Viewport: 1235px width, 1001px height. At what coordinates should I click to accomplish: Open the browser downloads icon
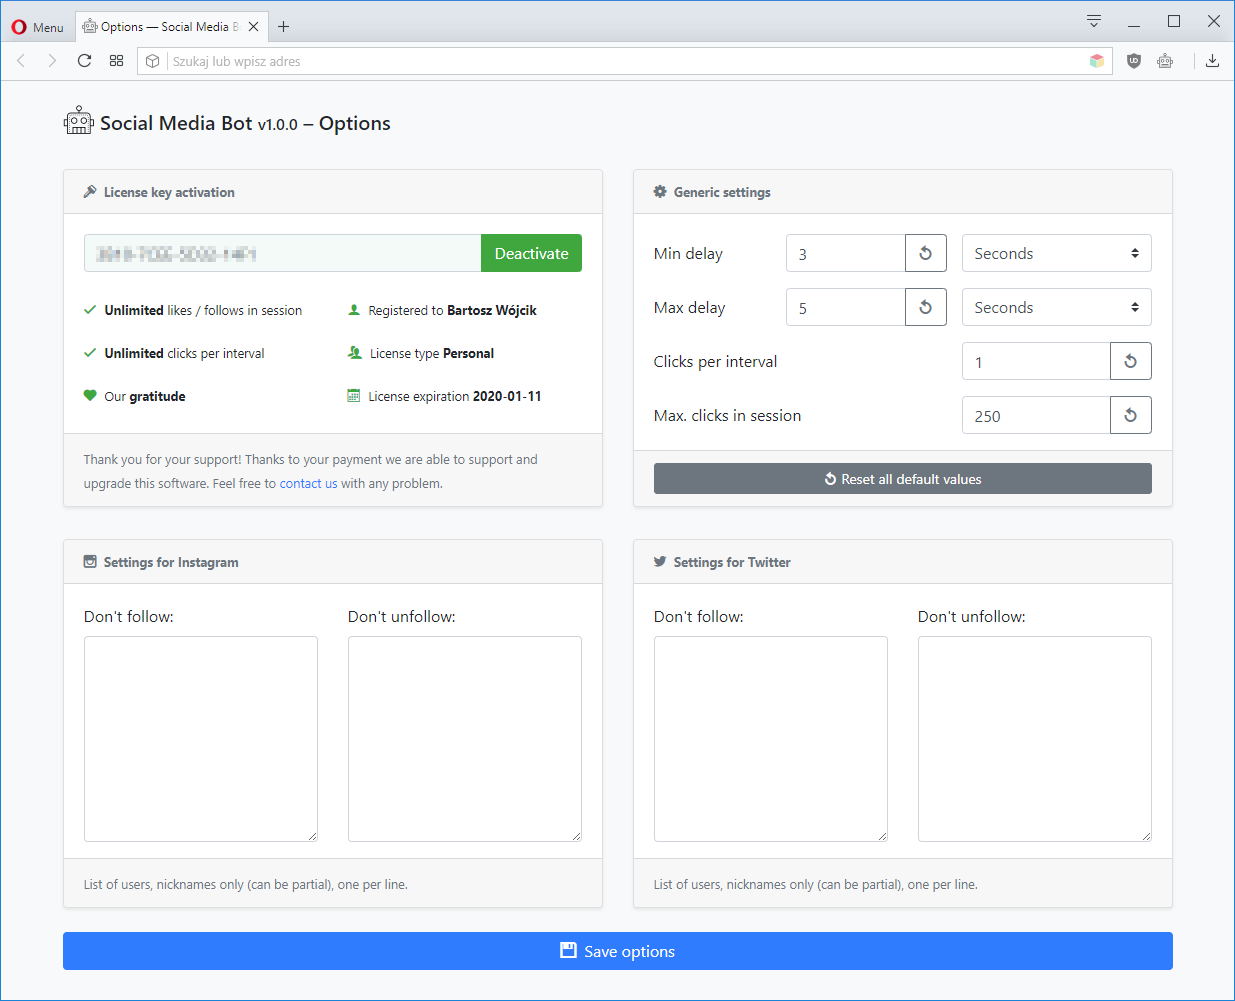[1212, 61]
